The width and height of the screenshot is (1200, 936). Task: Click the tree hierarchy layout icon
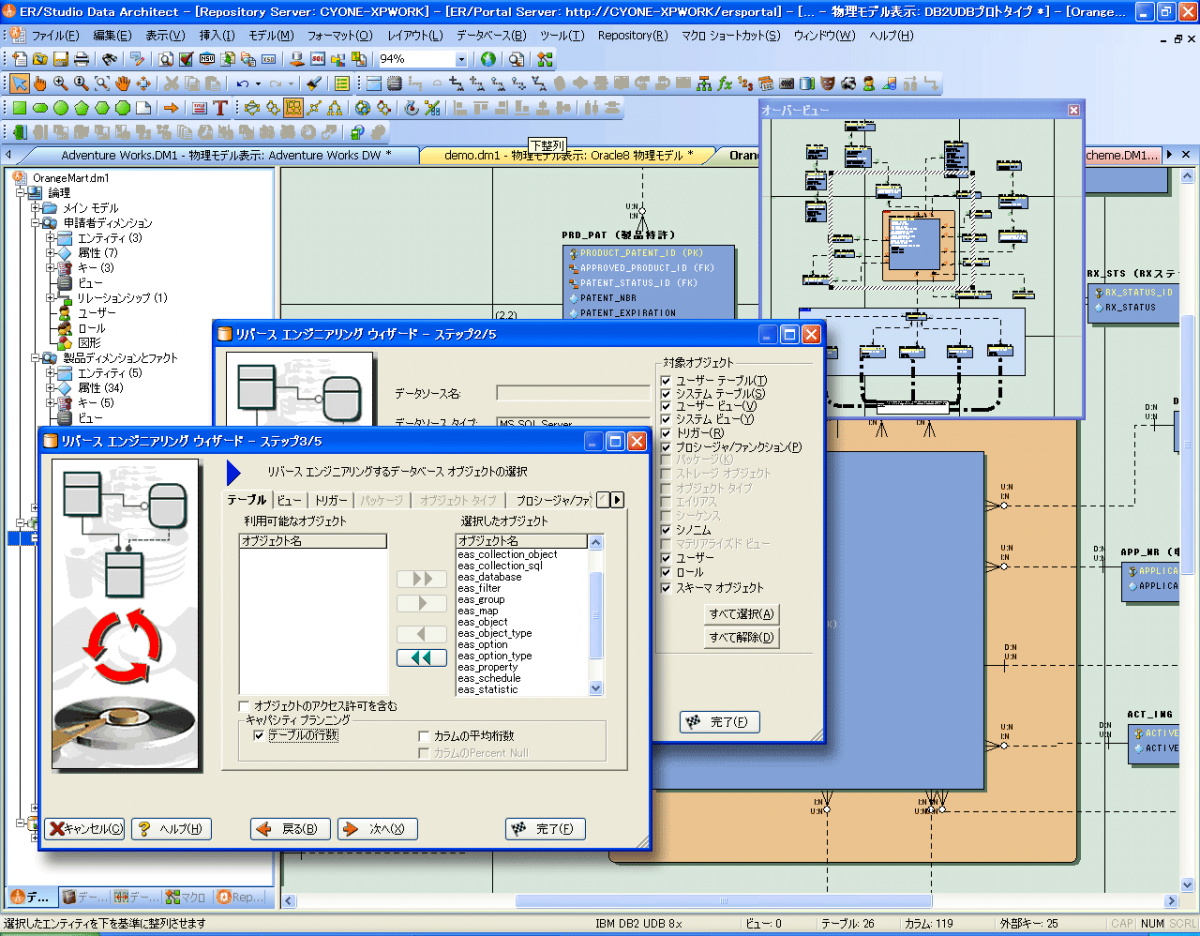334,108
